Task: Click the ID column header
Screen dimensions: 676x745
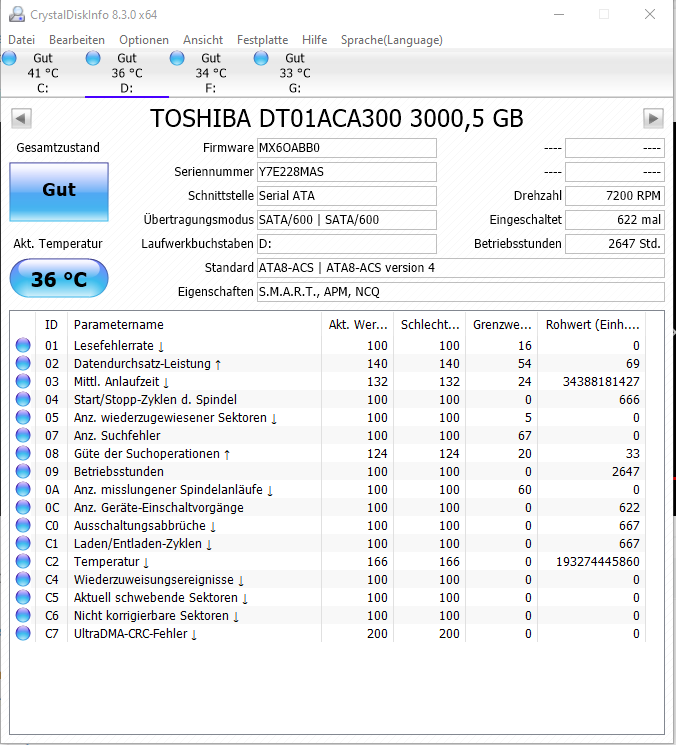Action: point(51,325)
